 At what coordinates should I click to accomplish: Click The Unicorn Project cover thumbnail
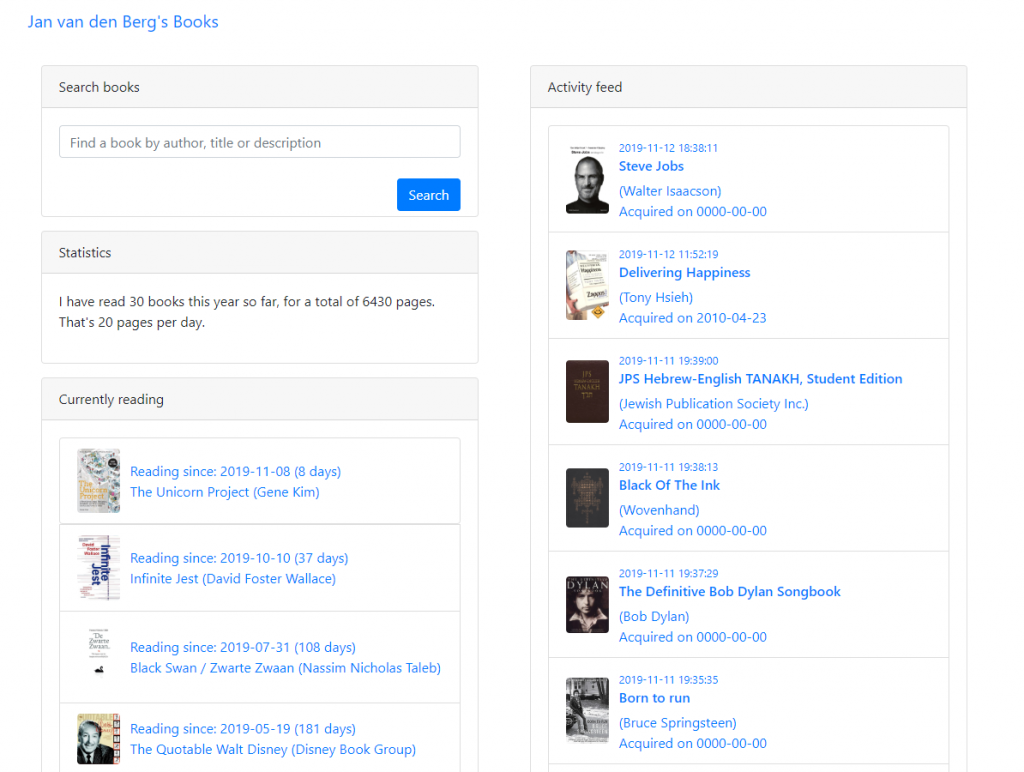tap(98, 481)
